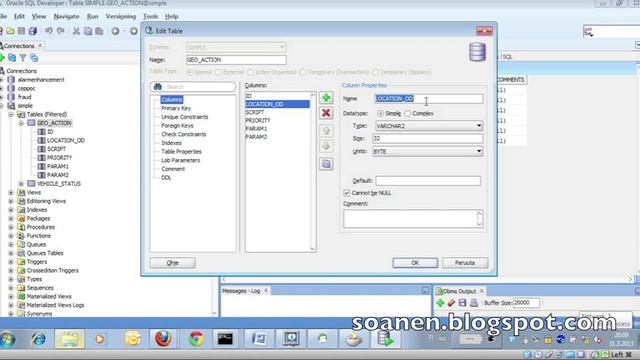Viewport: 640px width, 360px height.
Task: Collapse the Tables (Filtered) node
Action: tap(11, 114)
